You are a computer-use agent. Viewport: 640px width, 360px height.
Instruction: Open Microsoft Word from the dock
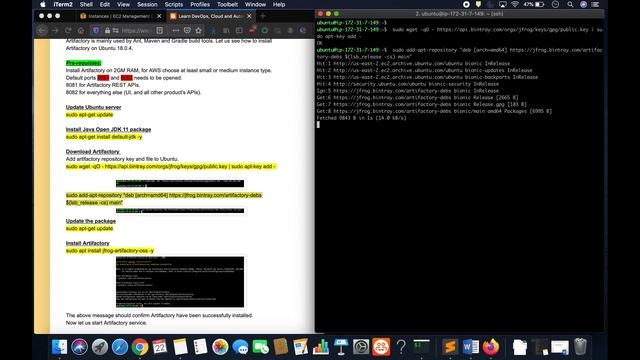(471, 347)
